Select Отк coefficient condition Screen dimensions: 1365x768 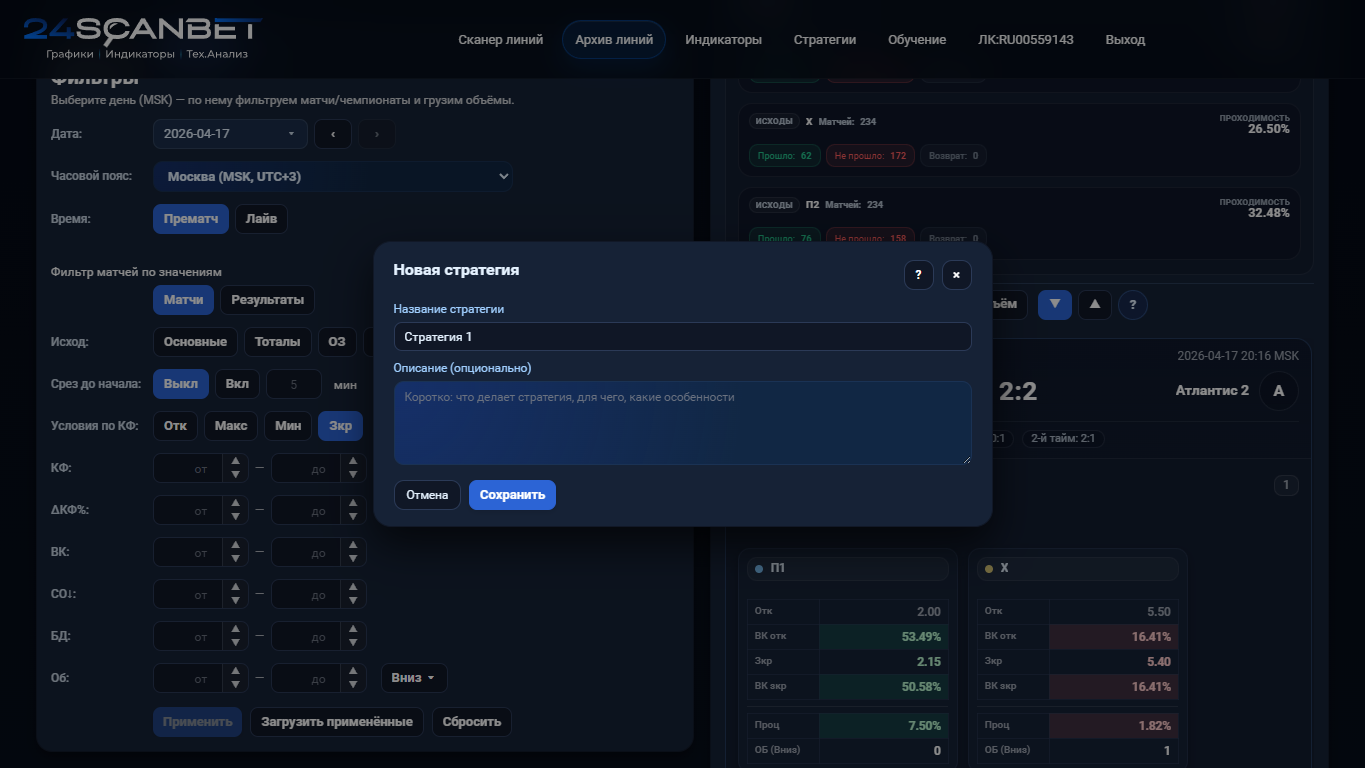[x=175, y=426]
